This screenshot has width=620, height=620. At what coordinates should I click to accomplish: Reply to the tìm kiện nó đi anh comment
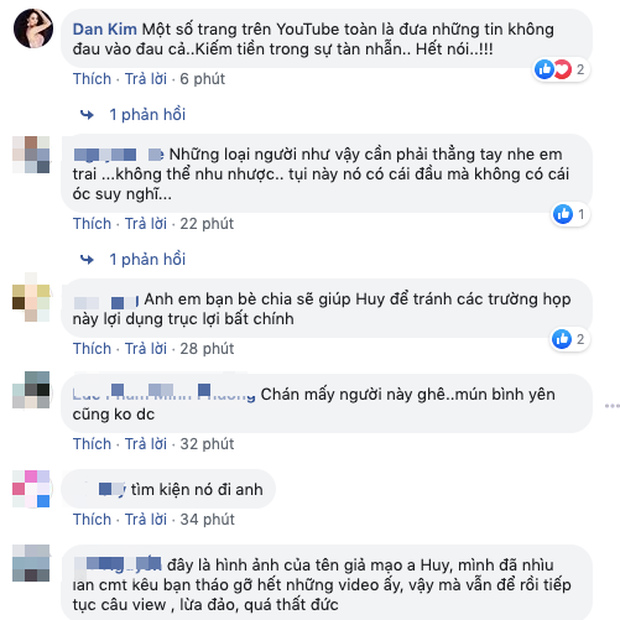(x=146, y=520)
